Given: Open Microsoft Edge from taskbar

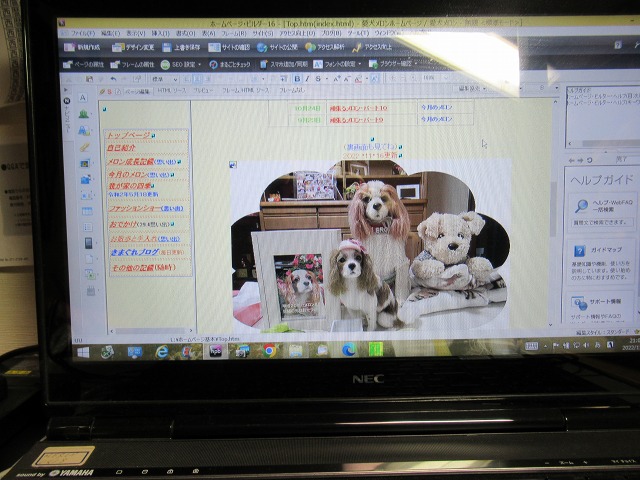Looking at the screenshot, I should [349, 350].
